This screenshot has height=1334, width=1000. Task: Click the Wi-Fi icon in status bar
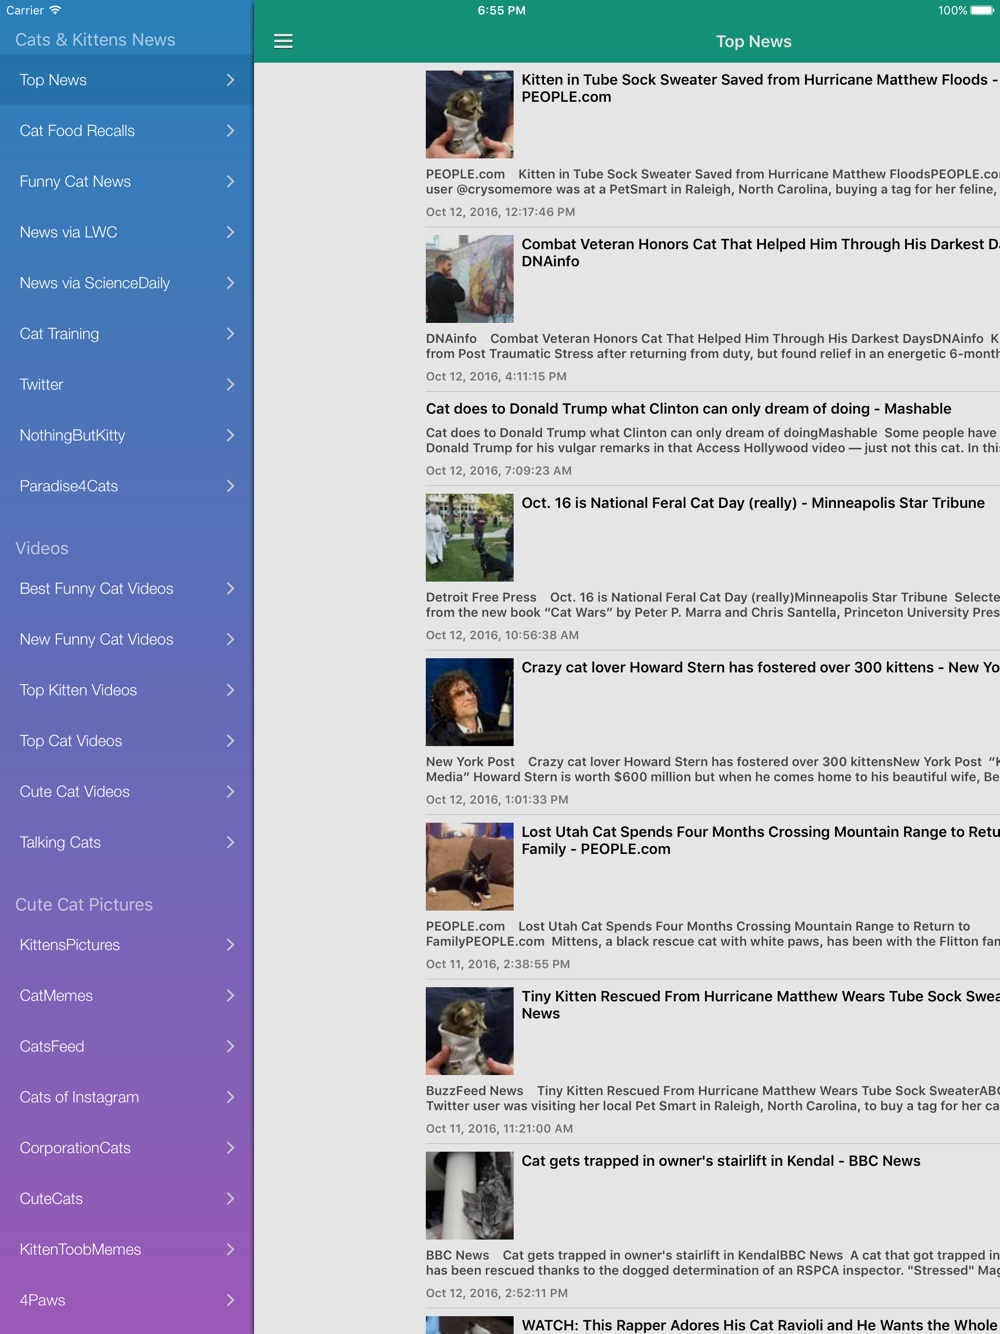coord(55,10)
